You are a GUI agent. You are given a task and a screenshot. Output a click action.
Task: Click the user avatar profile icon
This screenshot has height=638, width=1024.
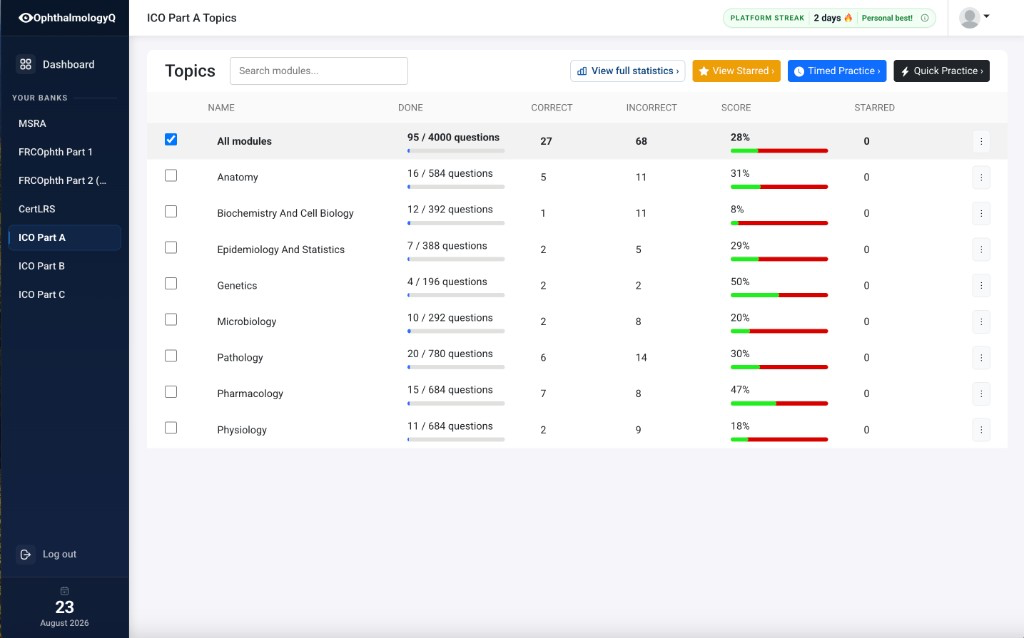[969, 18]
